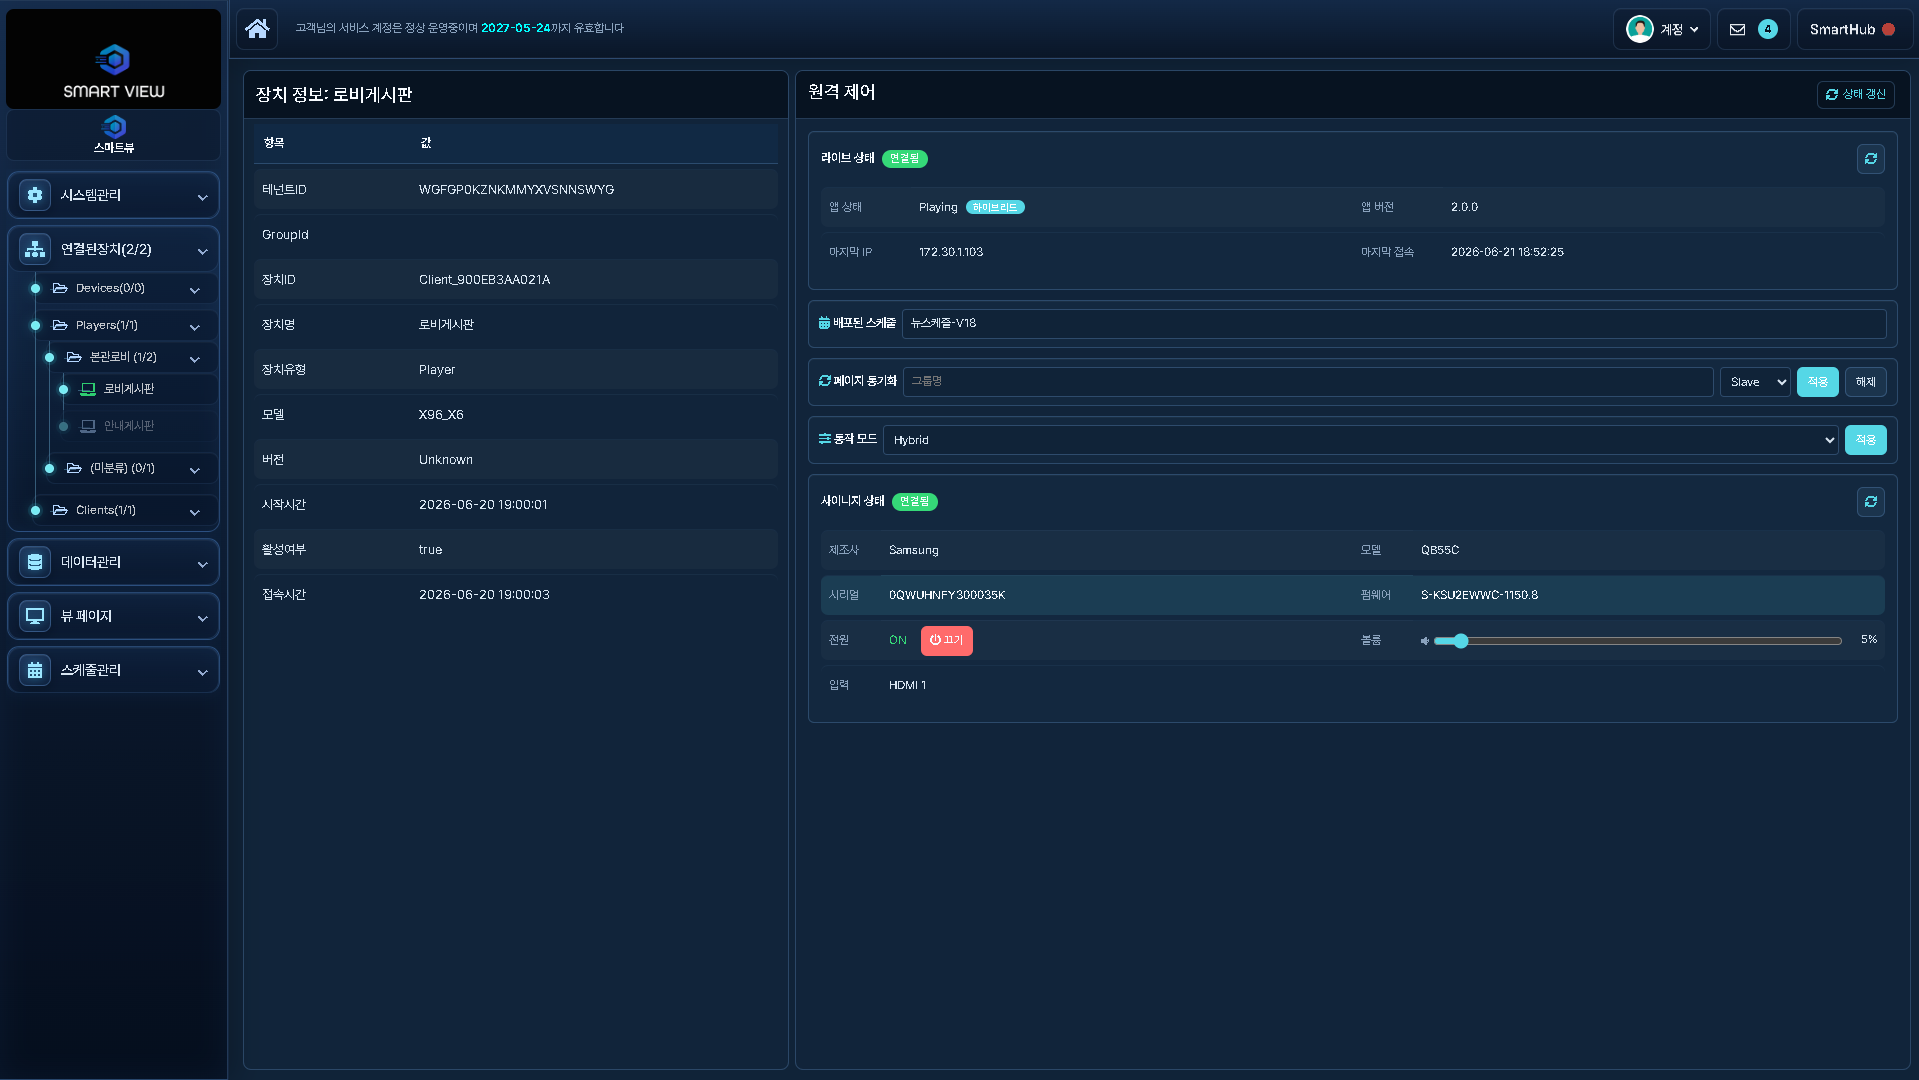Open the mail notifications icon
This screenshot has width=1919, height=1080.
pos(1737,29)
